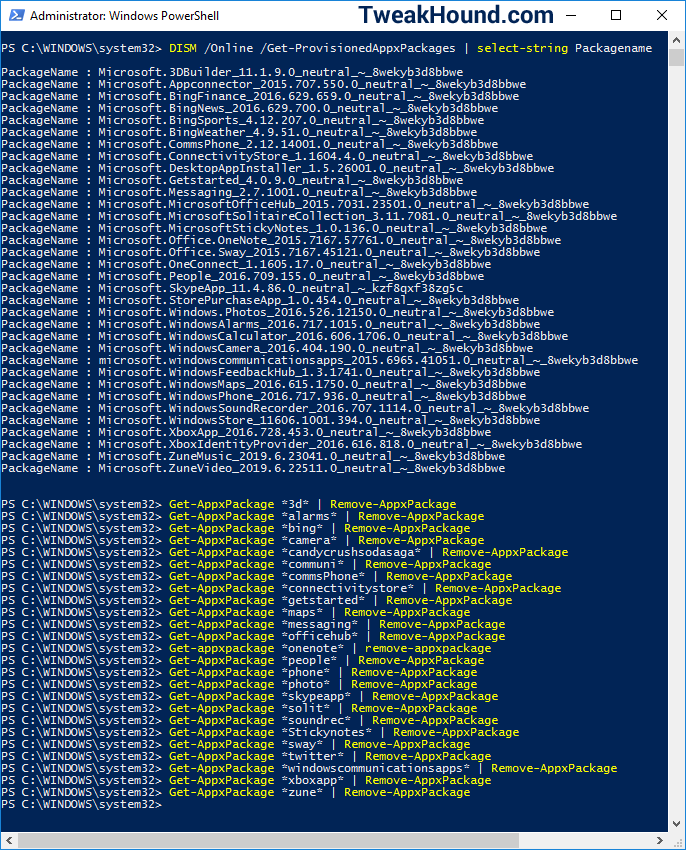
Task: Click the WindowsCamera package line
Action: [x=267, y=348]
